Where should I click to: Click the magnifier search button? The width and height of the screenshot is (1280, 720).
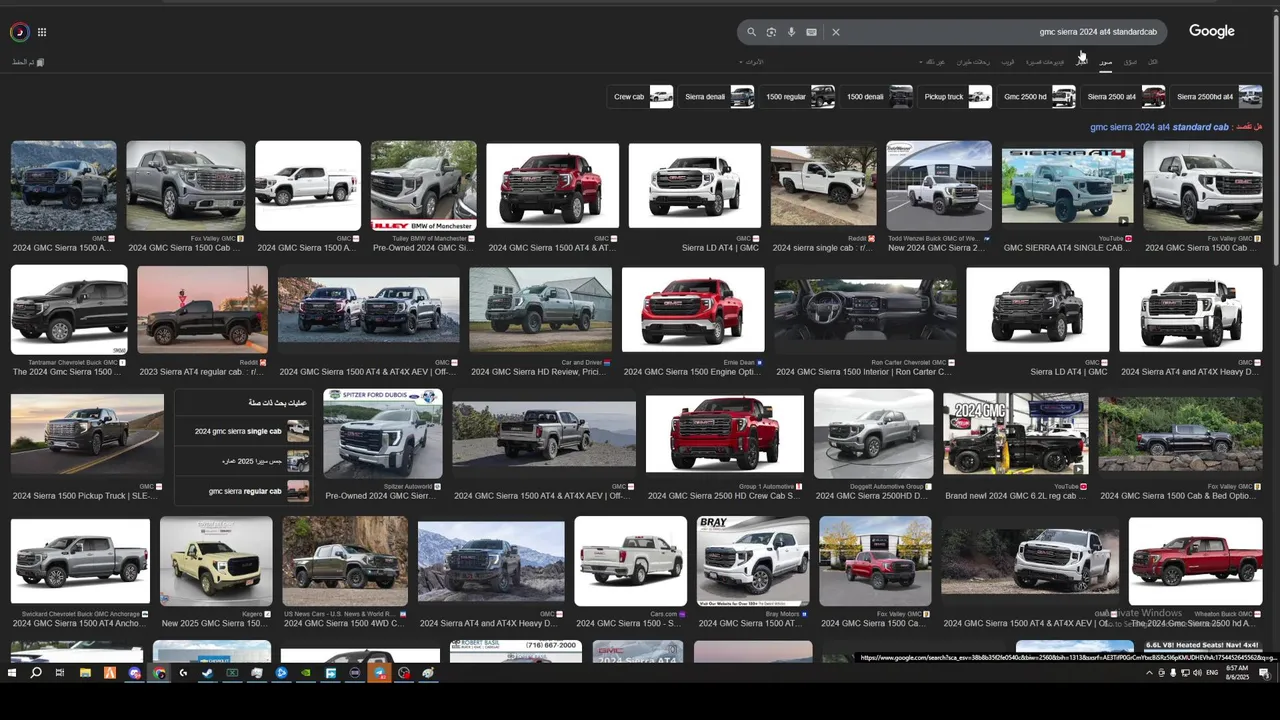tap(751, 32)
